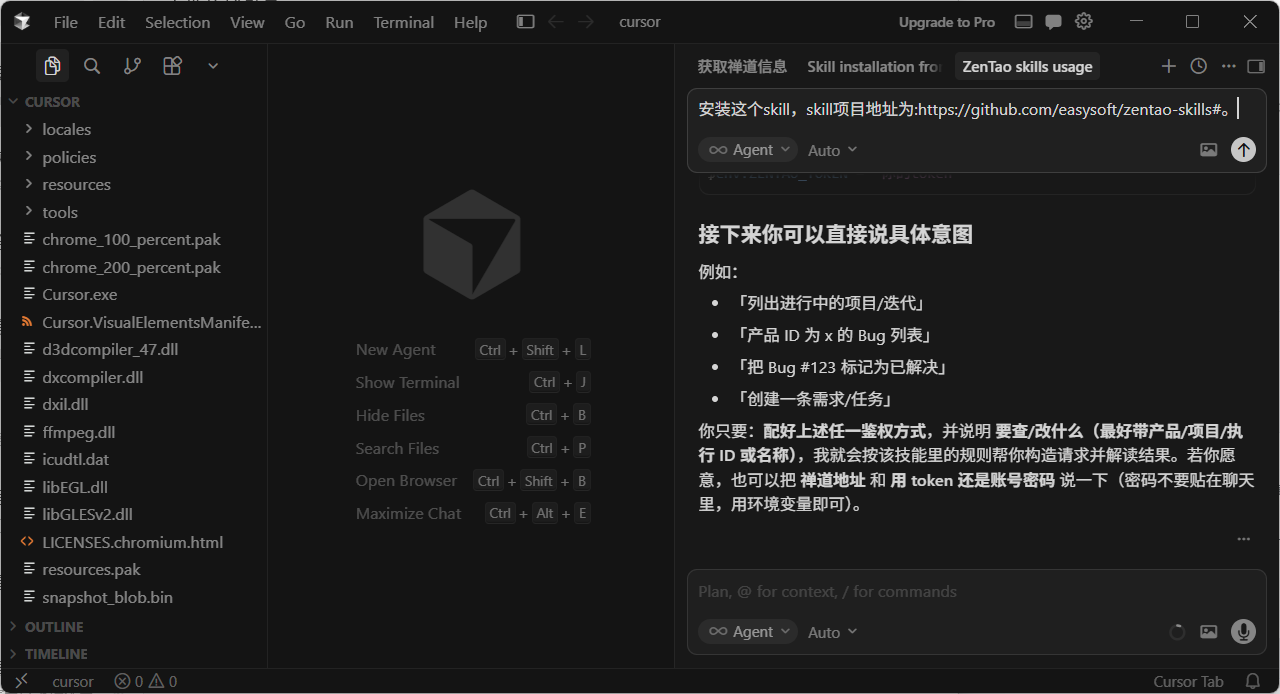1280x694 pixels.
Task: Toggle the bottom panel icon
Action: 1023,22
